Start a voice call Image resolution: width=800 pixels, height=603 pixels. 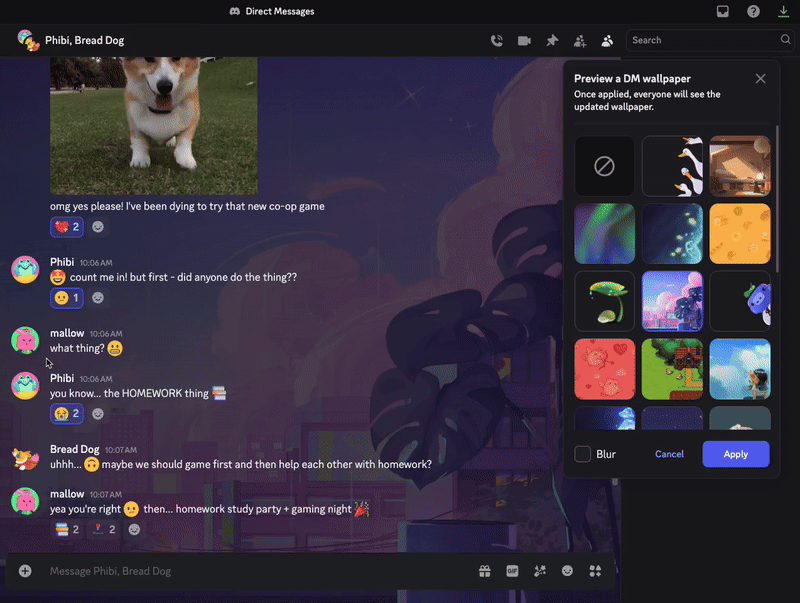click(x=496, y=41)
